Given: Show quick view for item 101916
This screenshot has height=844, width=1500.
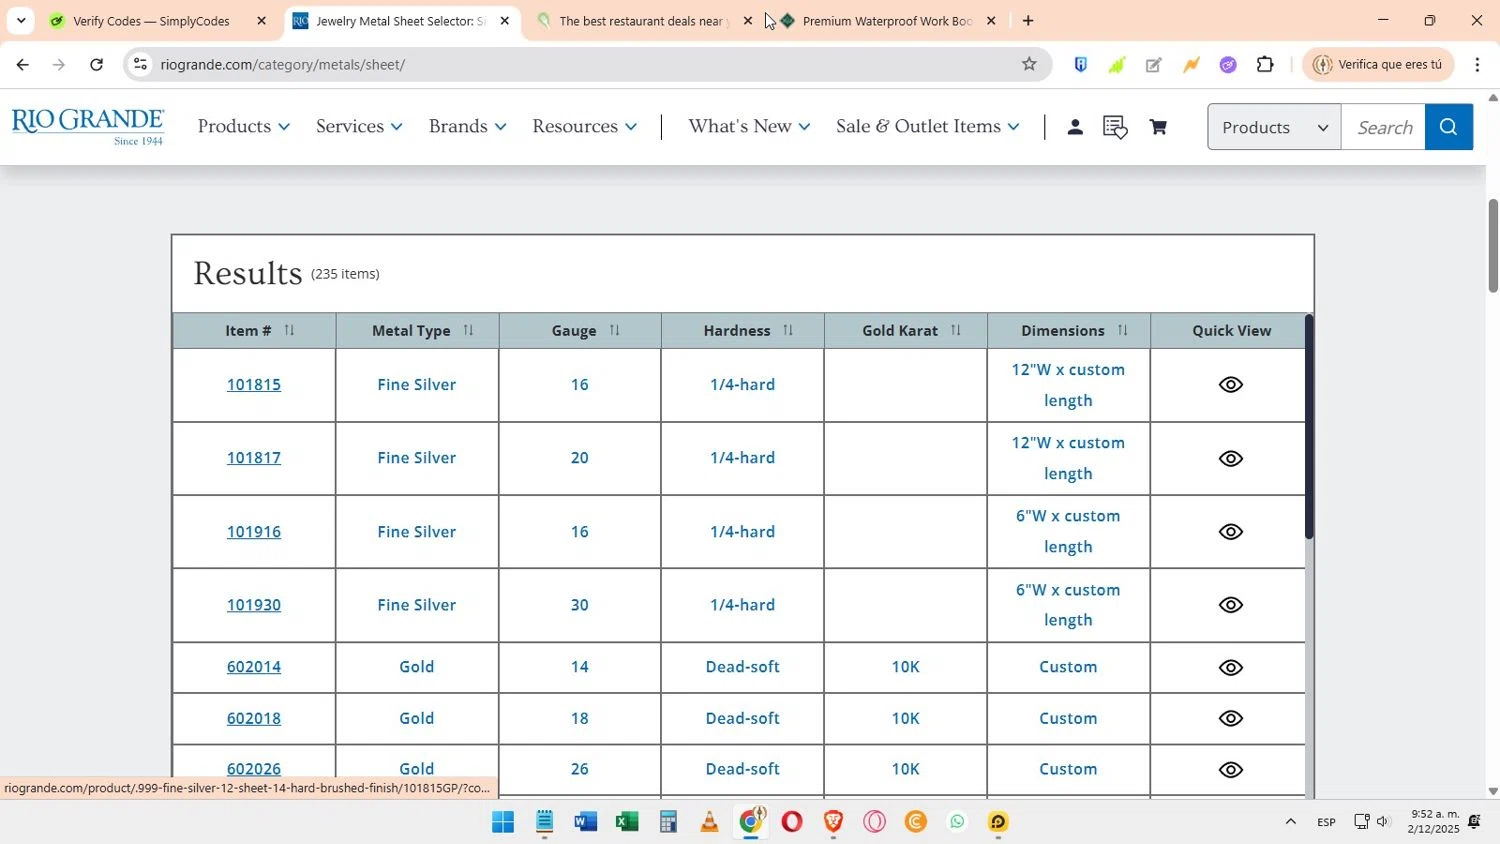Looking at the screenshot, I should click(1230, 532).
